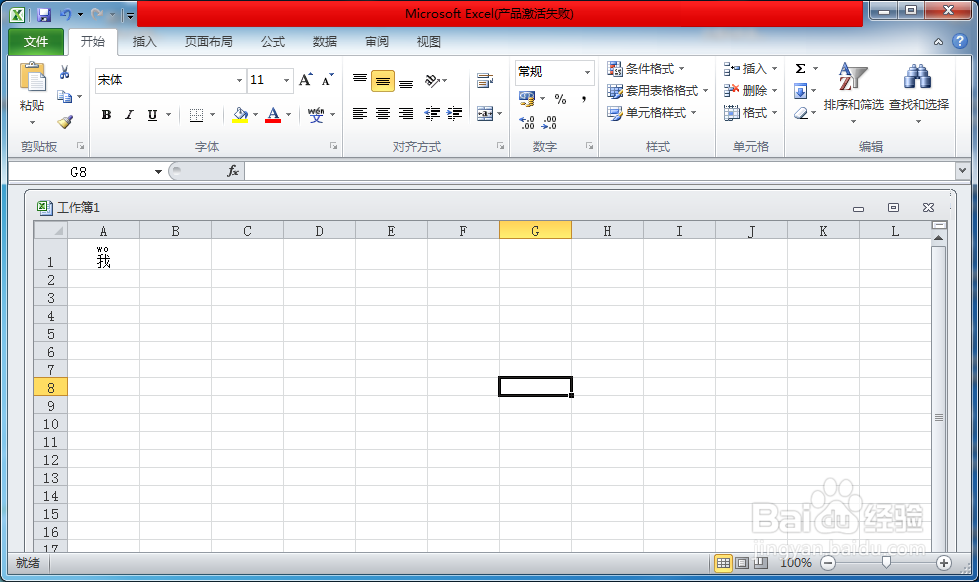The width and height of the screenshot is (979, 582).
Task: Click the Save icon in quick access toolbar
Action: [x=44, y=14]
